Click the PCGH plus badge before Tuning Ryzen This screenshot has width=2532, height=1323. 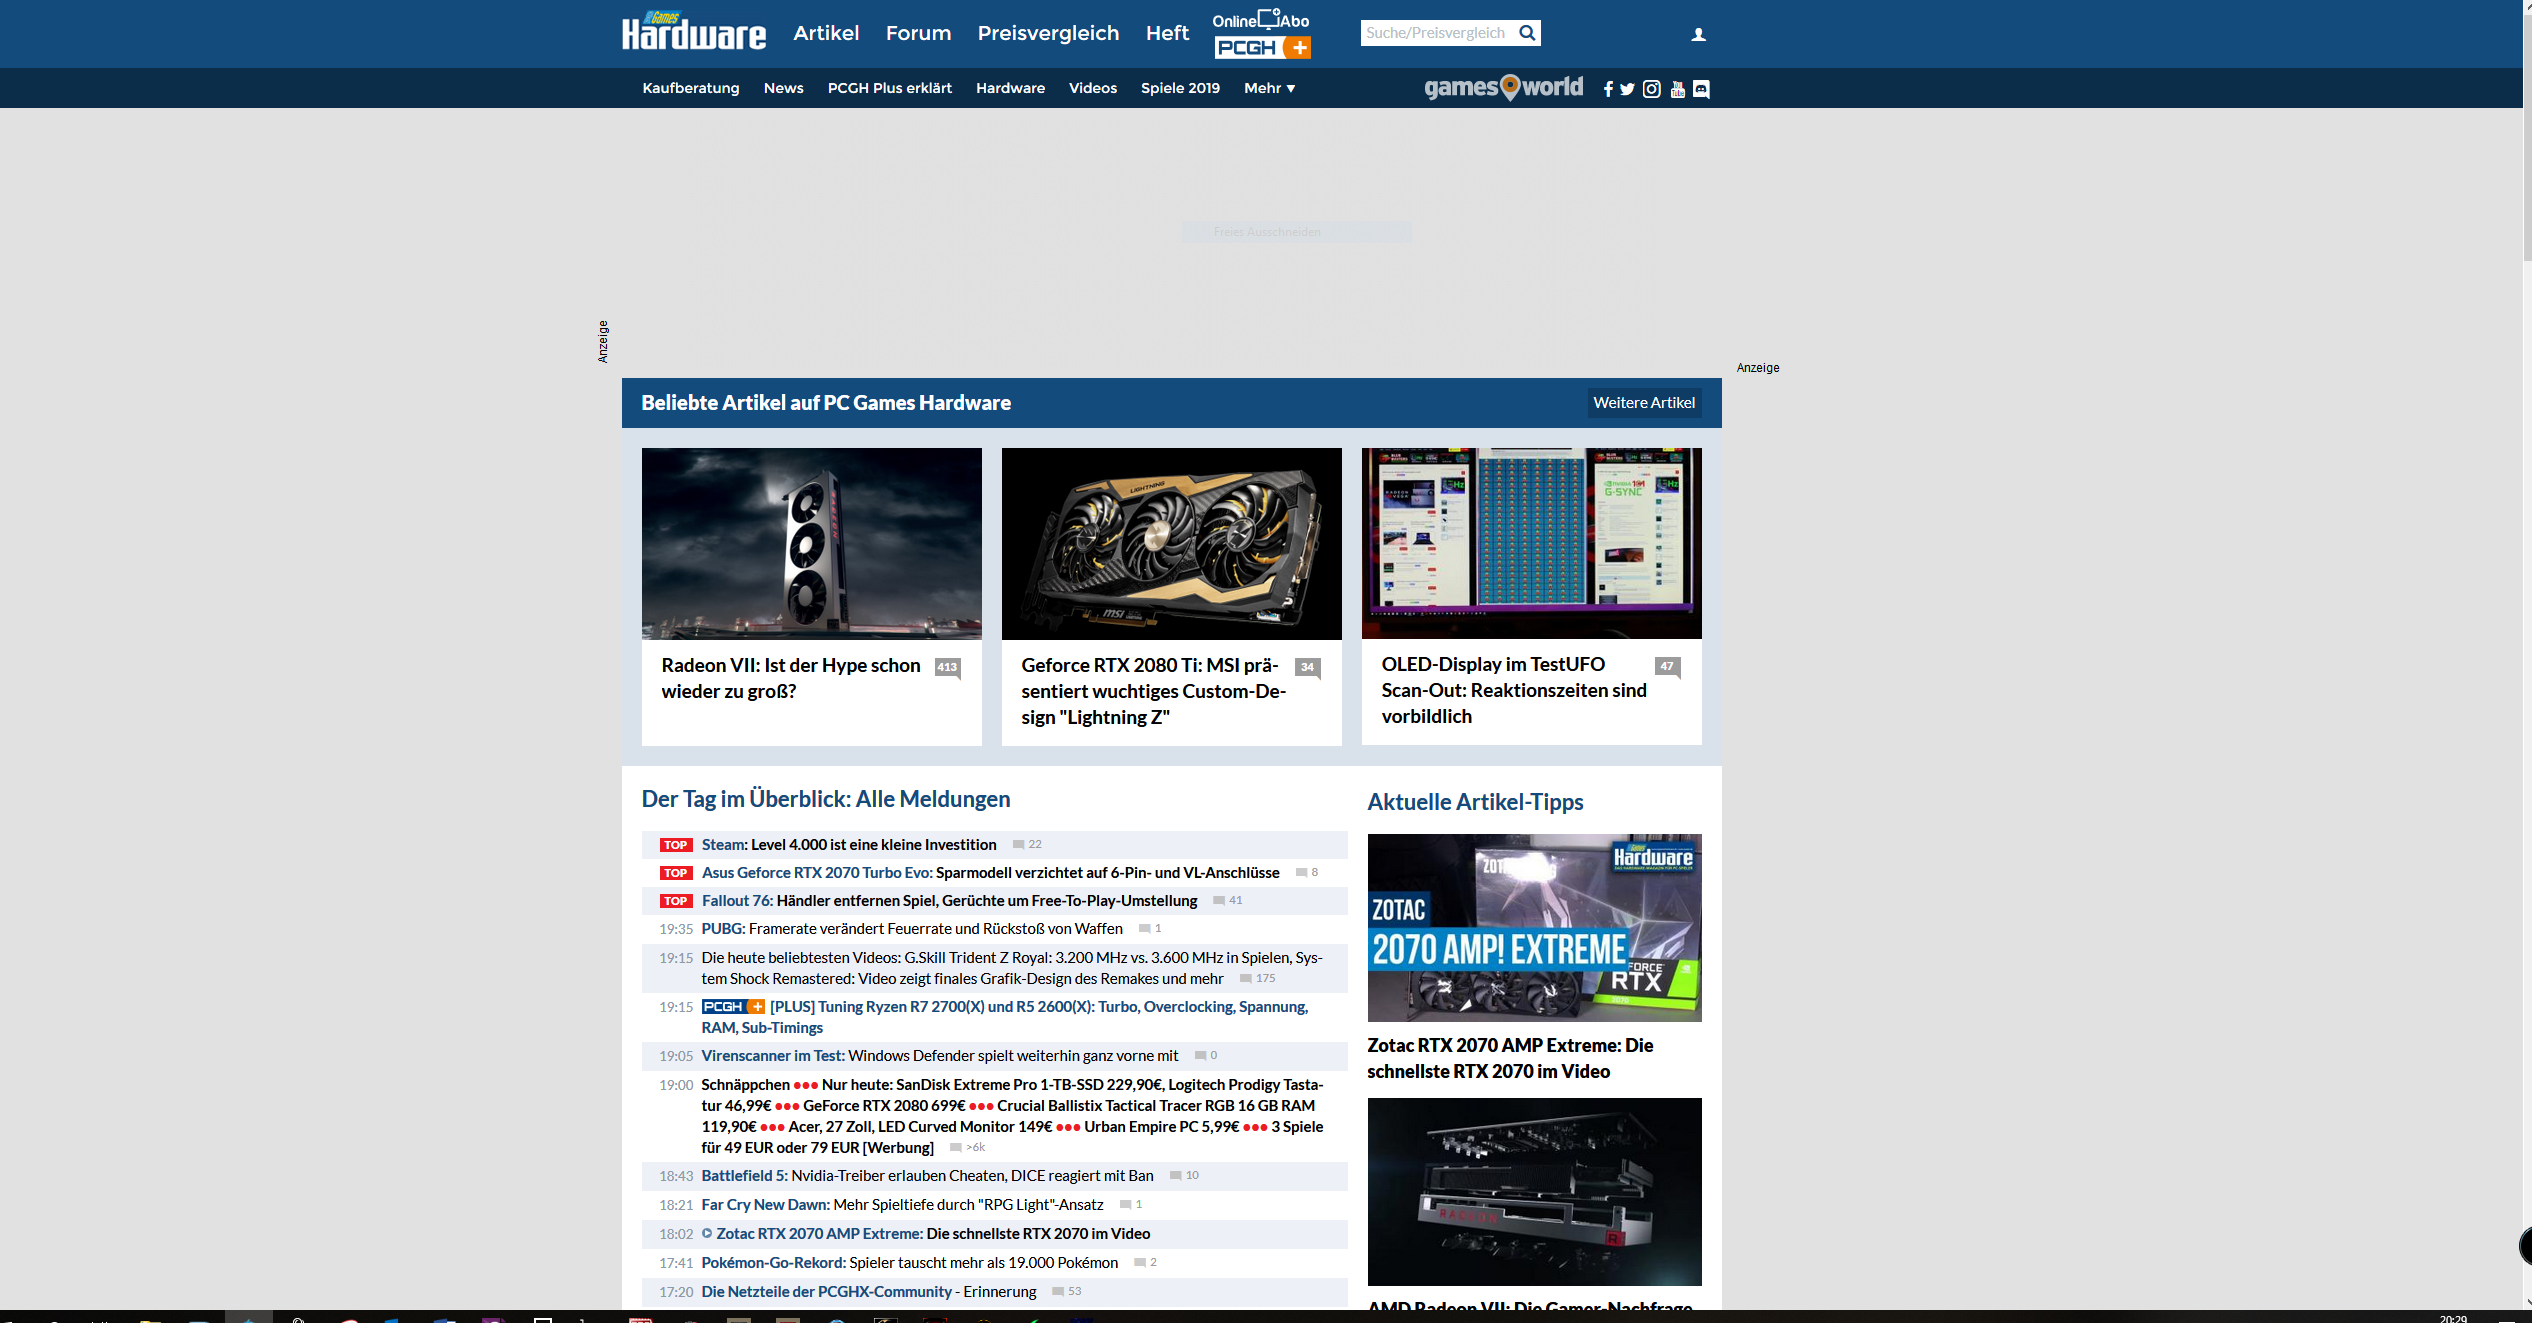click(733, 1006)
